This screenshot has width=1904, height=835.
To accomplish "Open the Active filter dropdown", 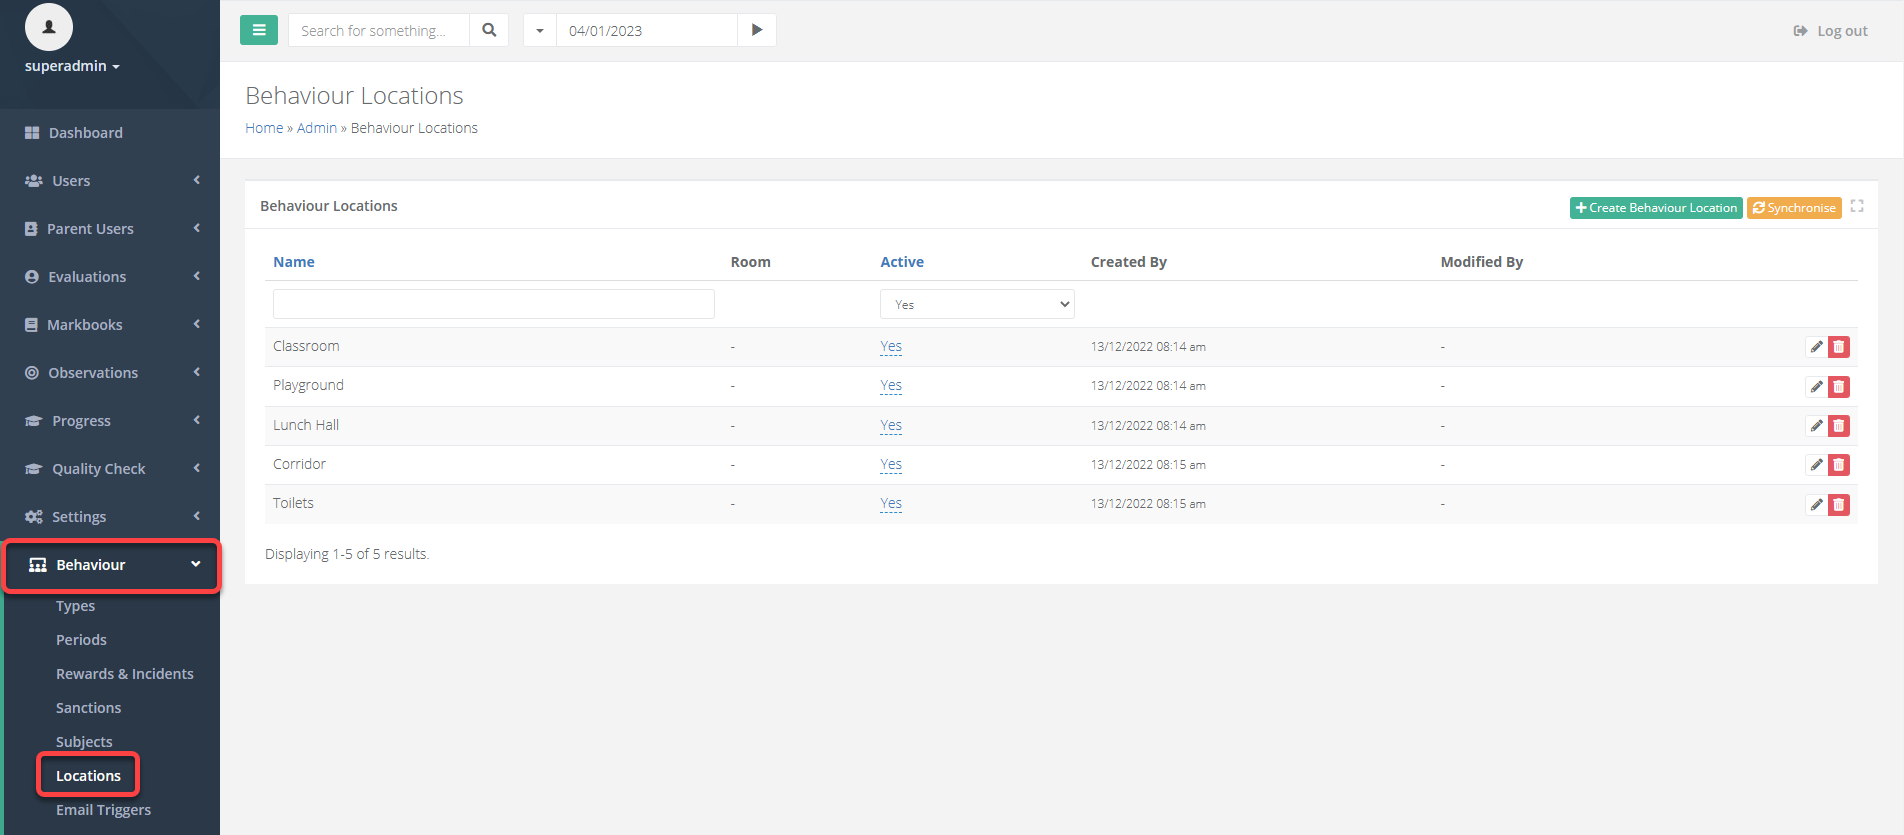I will pyautogui.click(x=977, y=304).
